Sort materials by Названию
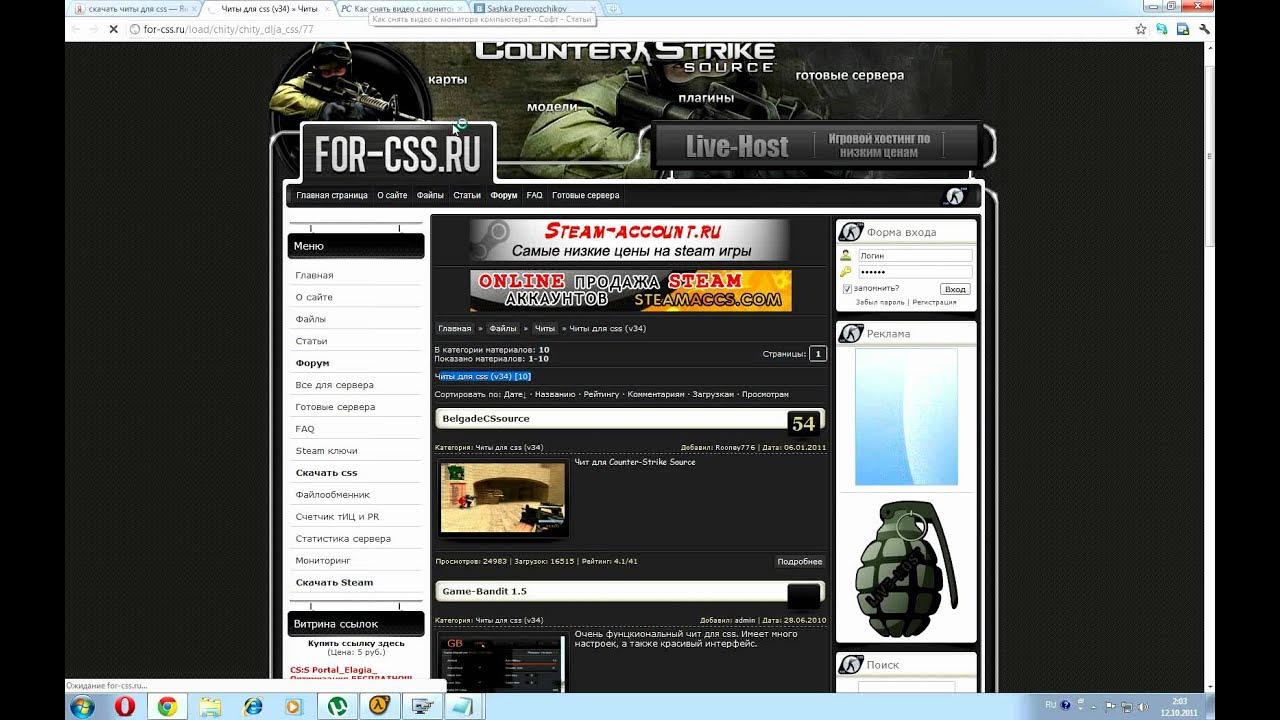 (555, 395)
